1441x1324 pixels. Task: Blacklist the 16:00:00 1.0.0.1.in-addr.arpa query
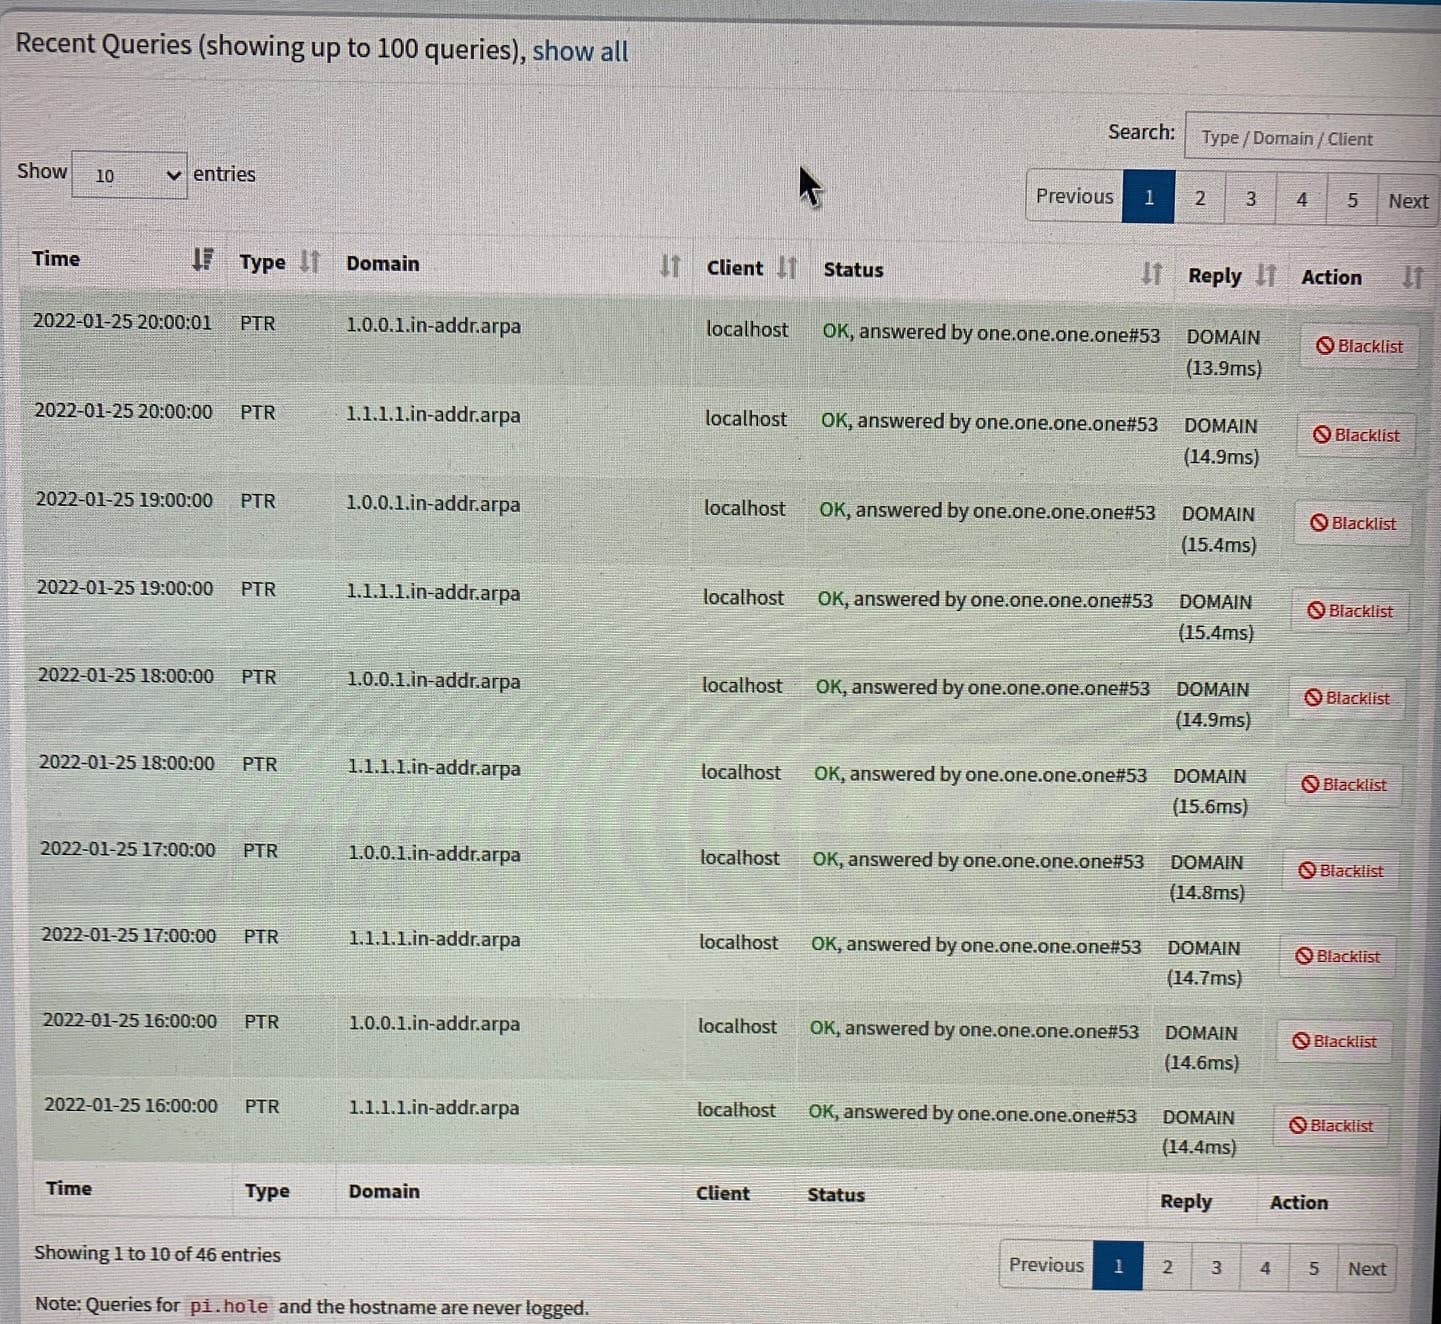coord(1335,1041)
